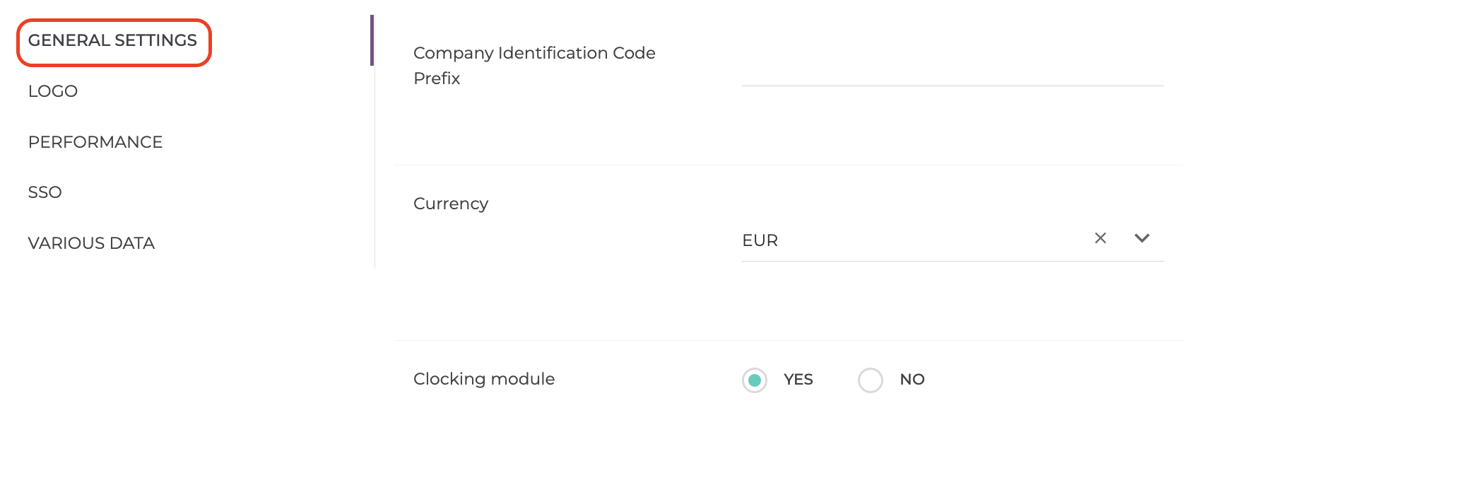
Task: Click the YES label text
Action: tap(798, 380)
